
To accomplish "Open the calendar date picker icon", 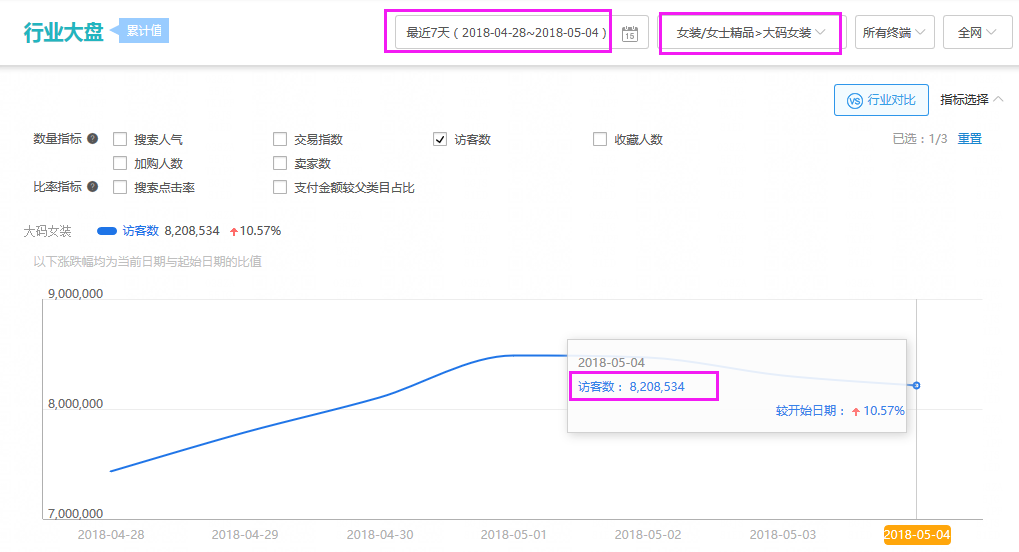I will pyautogui.click(x=630, y=34).
